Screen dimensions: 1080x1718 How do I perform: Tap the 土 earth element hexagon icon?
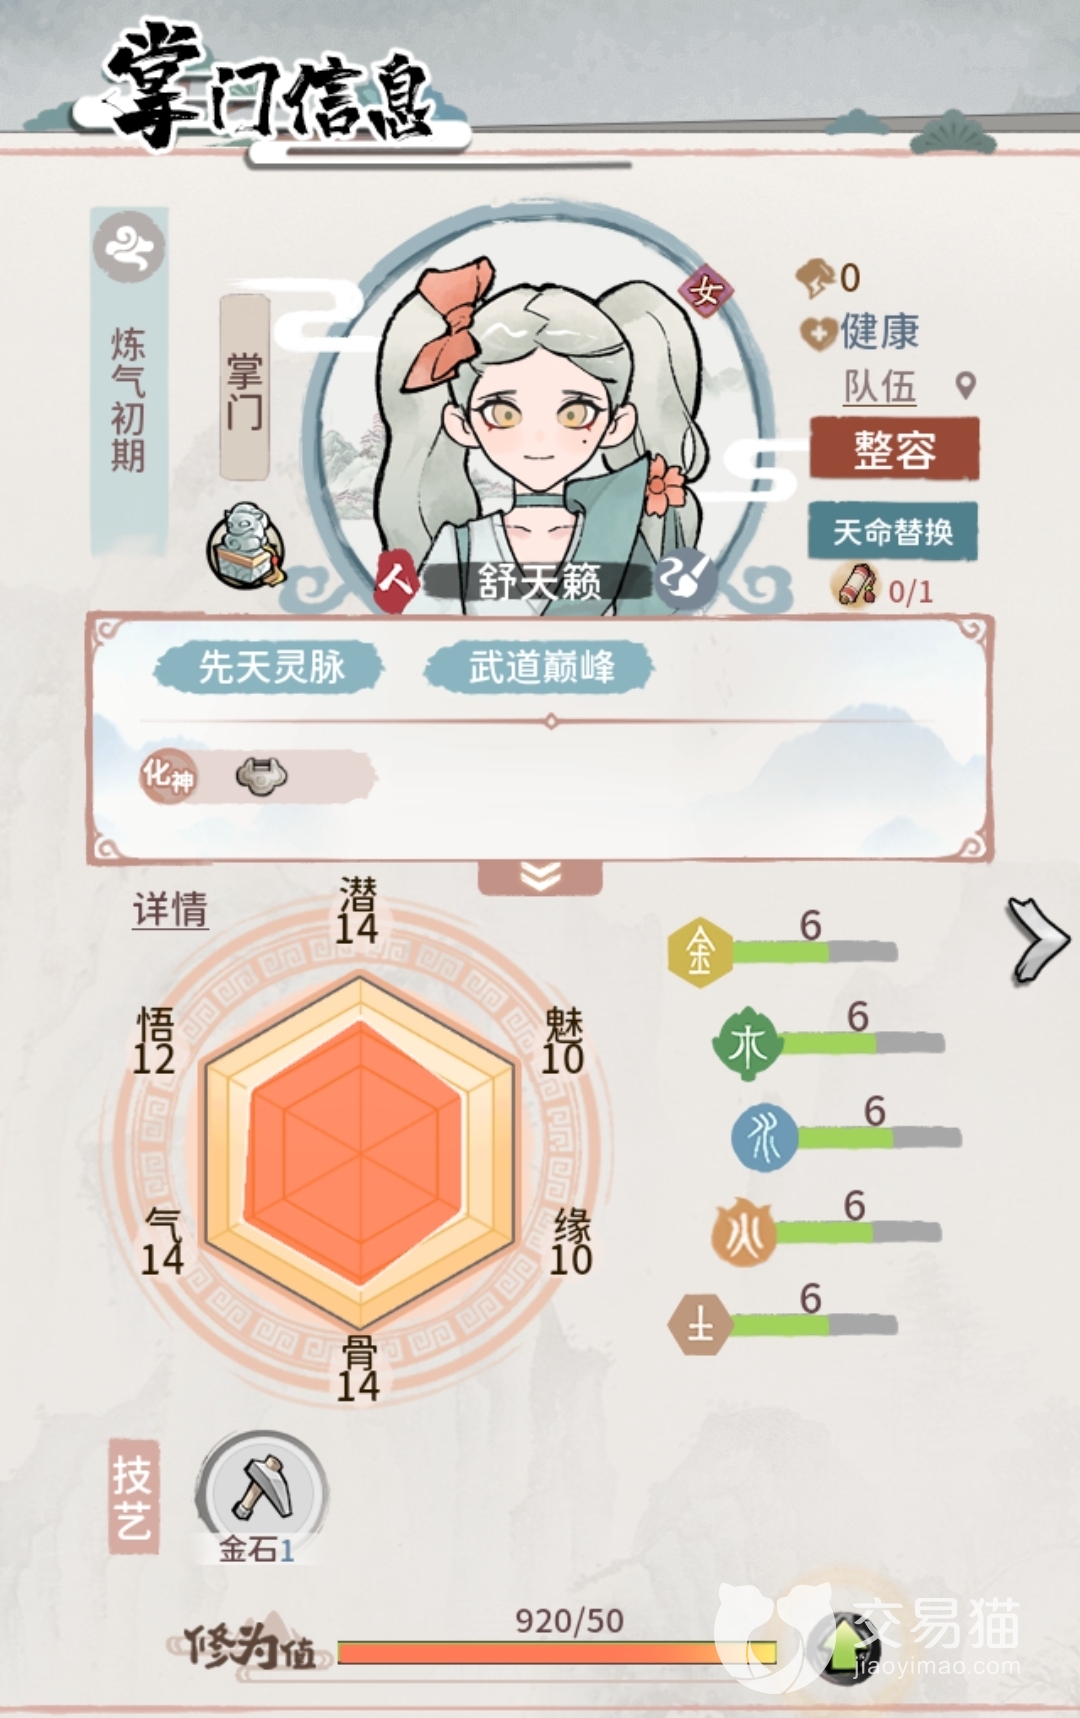[699, 1324]
